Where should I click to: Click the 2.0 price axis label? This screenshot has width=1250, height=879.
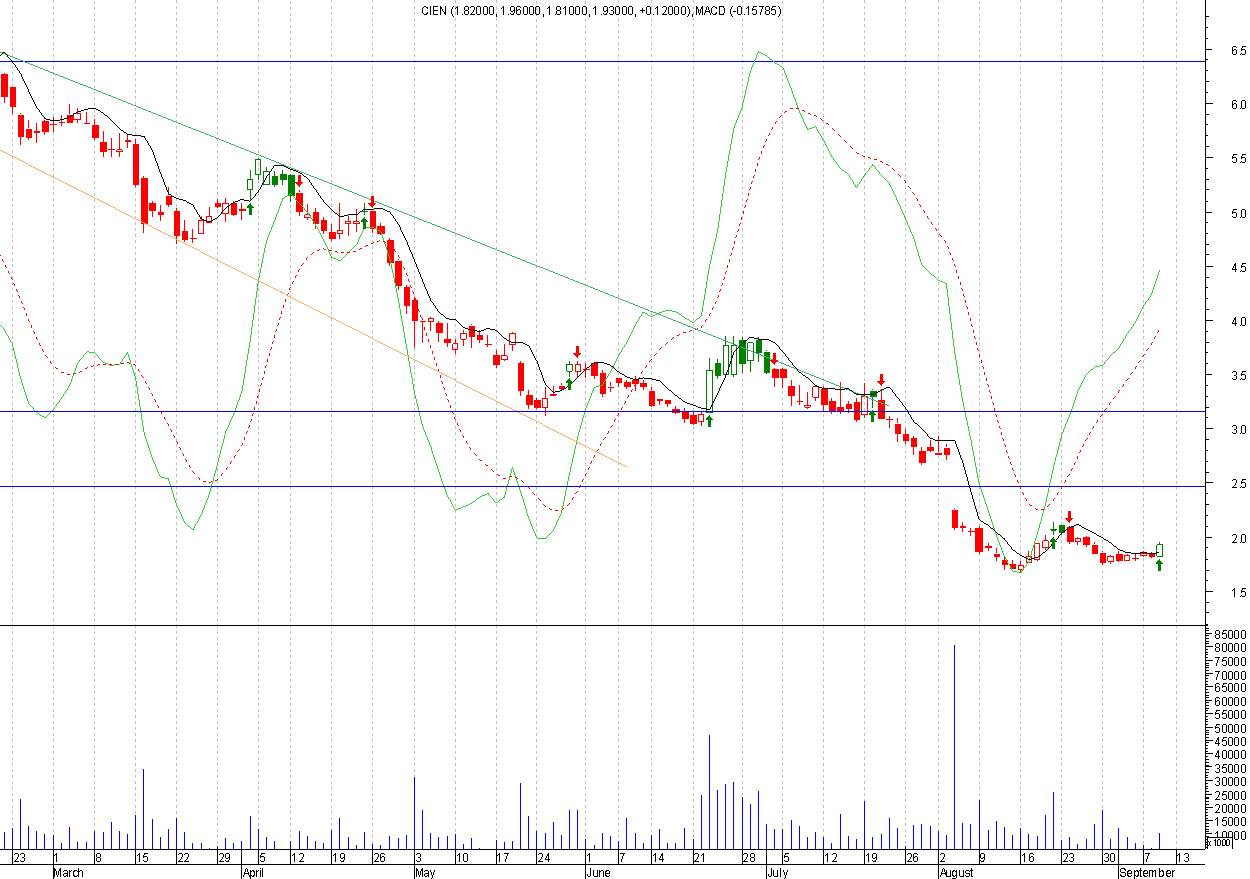point(1238,538)
